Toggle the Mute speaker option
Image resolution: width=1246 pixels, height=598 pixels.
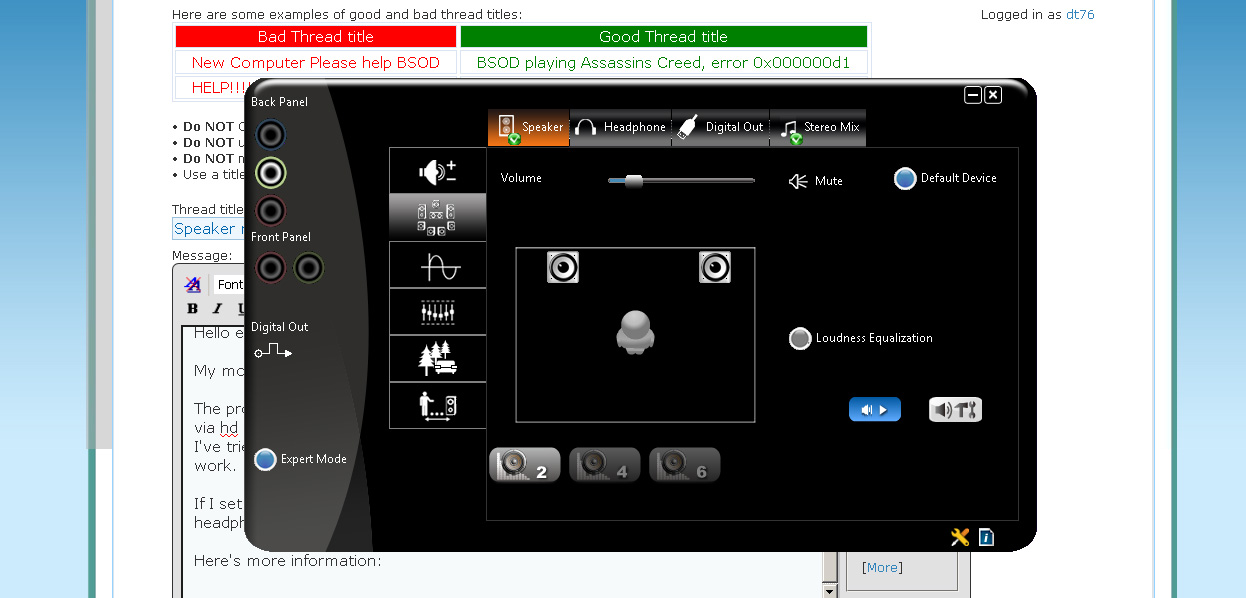pos(815,181)
